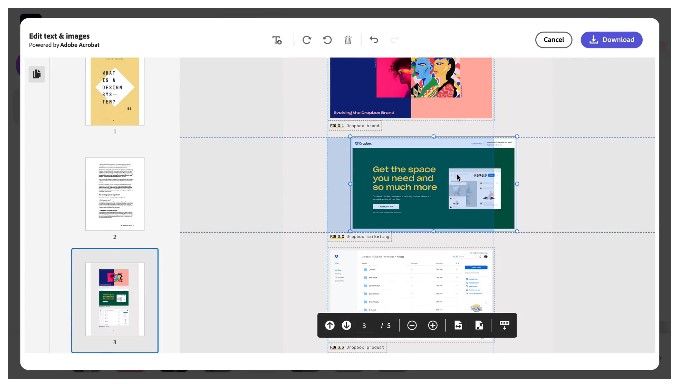The width and height of the screenshot is (681, 386).
Task: Zoom out of the document
Action: [x=412, y=325]
